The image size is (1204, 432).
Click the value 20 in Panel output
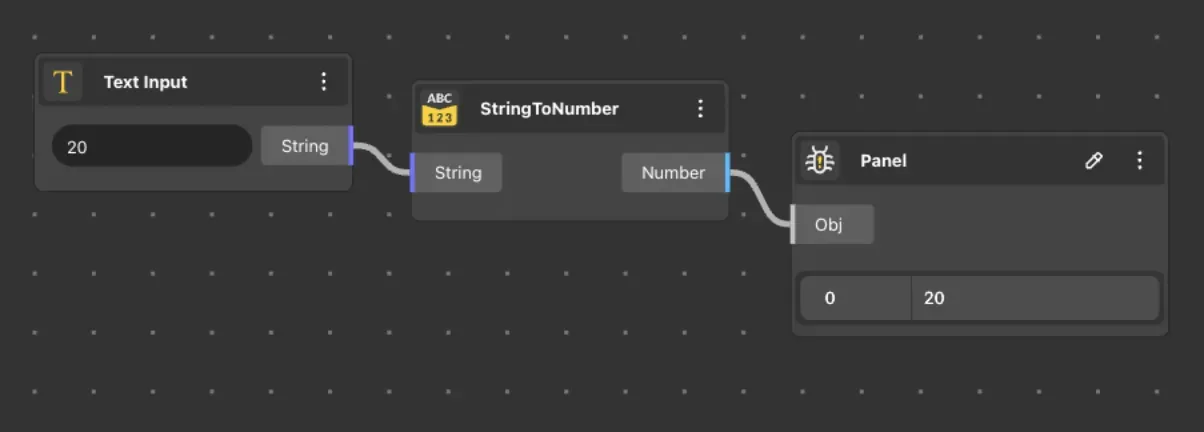pos(1035,298)
